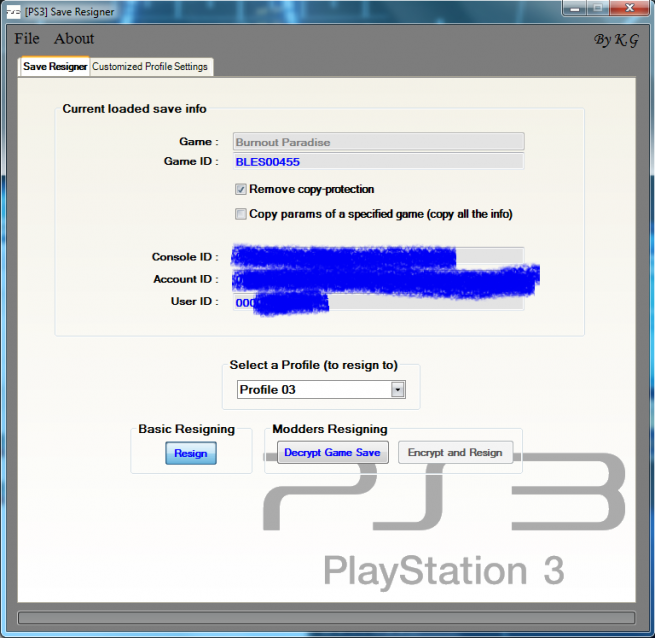Image resolution: width=655 pixels, height=638 pixels.
Task: Expand the Profile 03 dropdown arrow
Action: coord(398,389)
